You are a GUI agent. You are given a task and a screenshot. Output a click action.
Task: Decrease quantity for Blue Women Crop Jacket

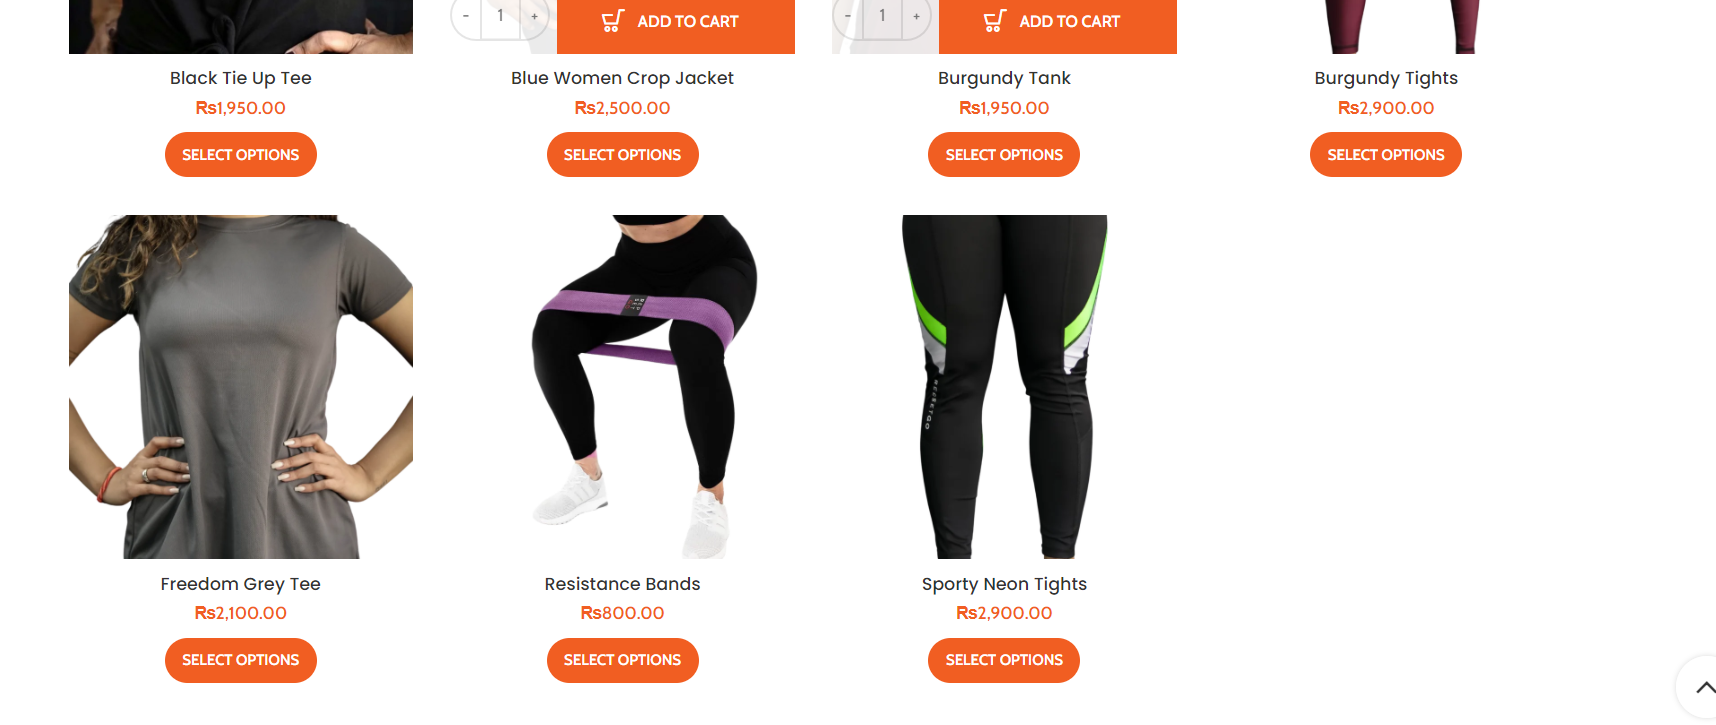click(x=466, y=16)
